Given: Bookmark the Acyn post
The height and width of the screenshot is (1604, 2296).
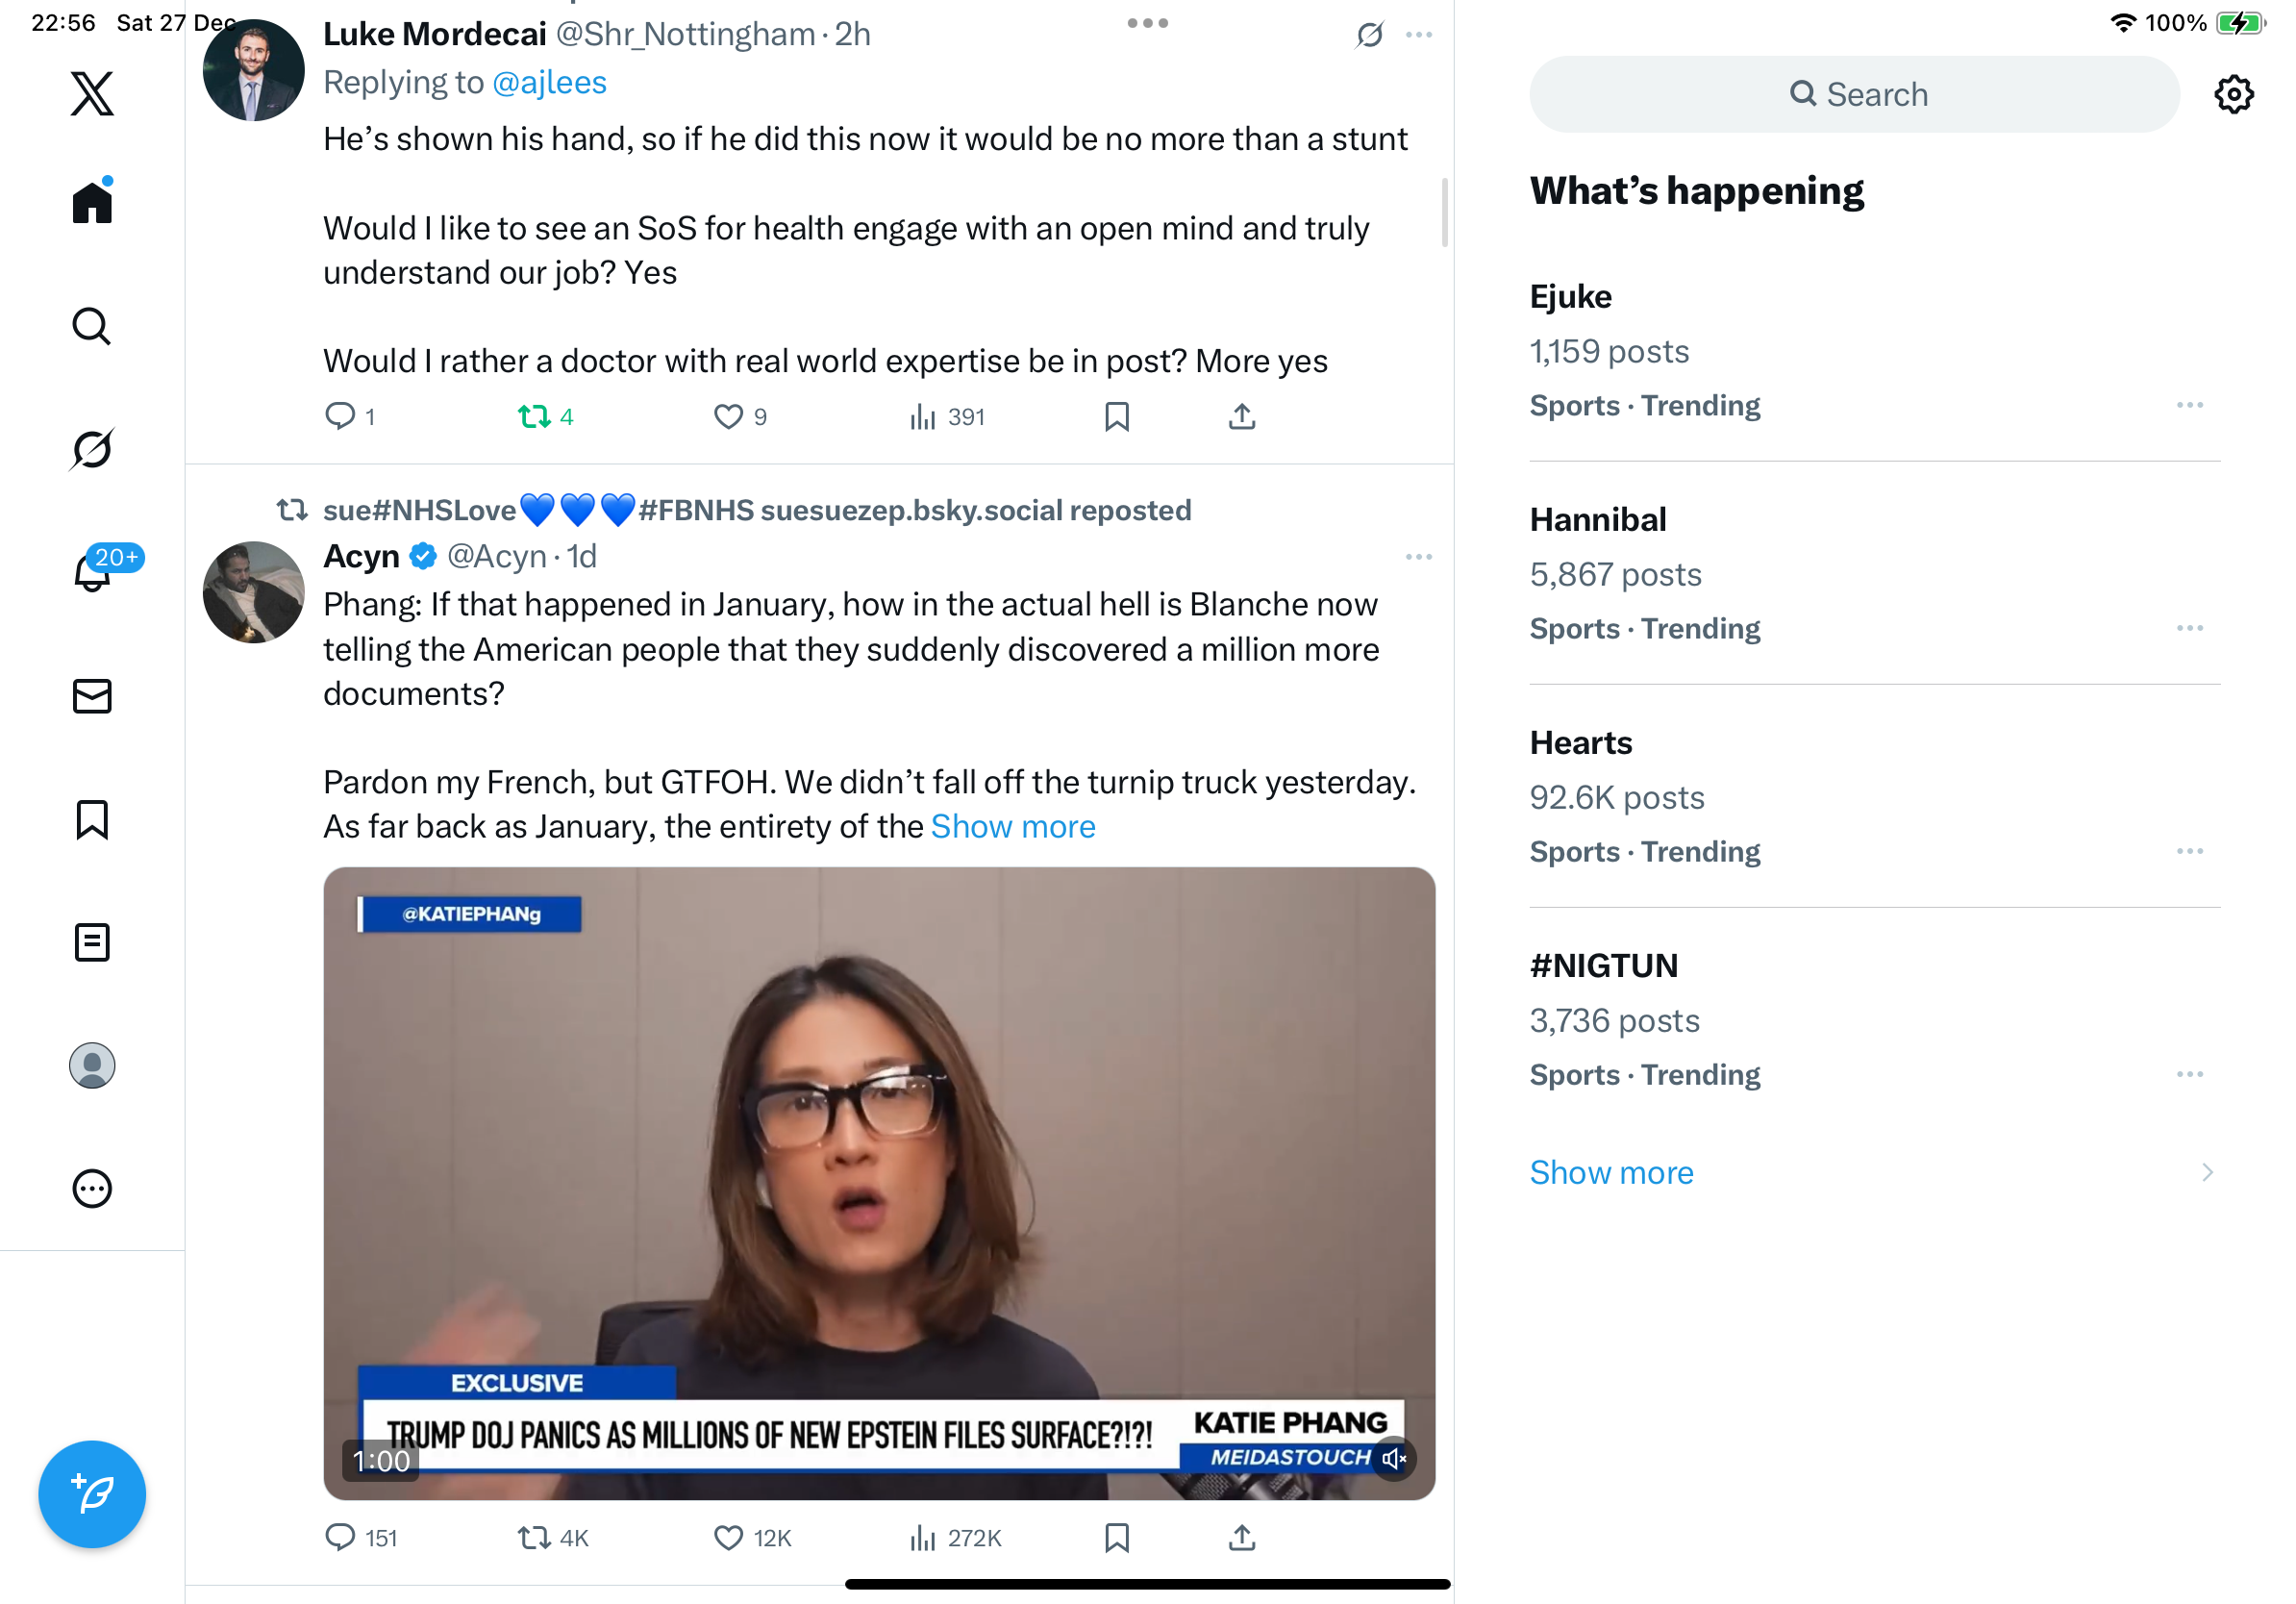Looking at the screenshot, I should click(1116, 1537).
